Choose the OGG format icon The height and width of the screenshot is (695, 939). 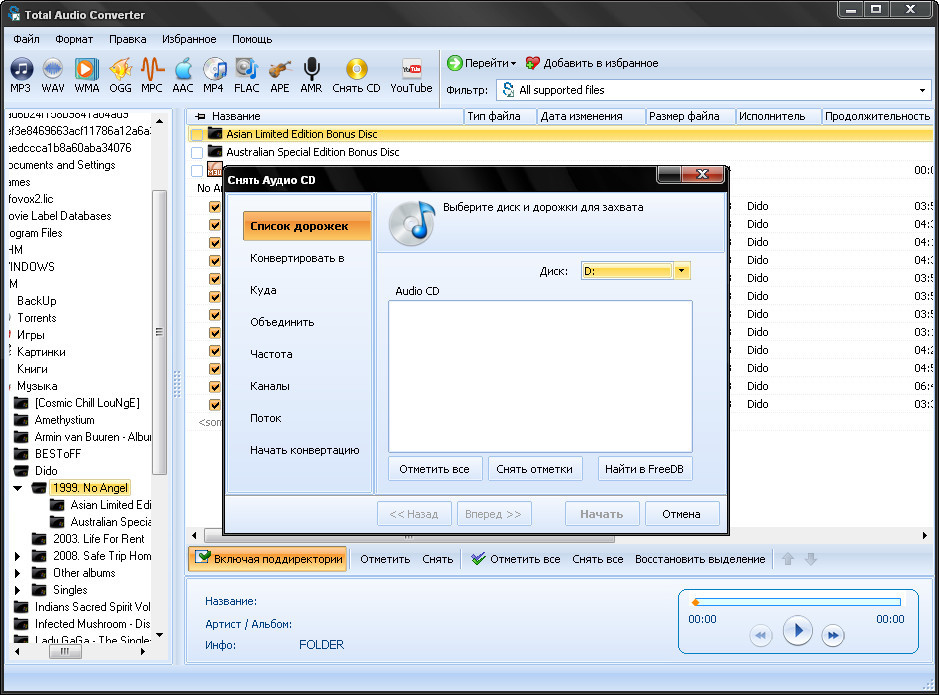coord(120,69)
